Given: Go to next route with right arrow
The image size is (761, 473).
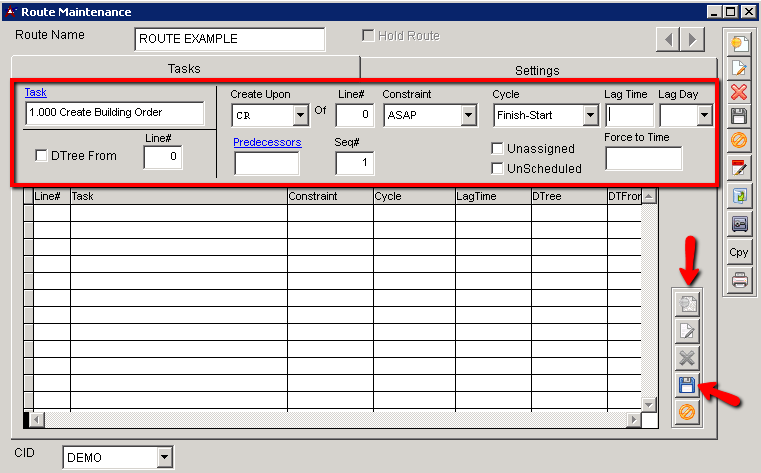Looking at the screenshot, I should click(692, 40).
